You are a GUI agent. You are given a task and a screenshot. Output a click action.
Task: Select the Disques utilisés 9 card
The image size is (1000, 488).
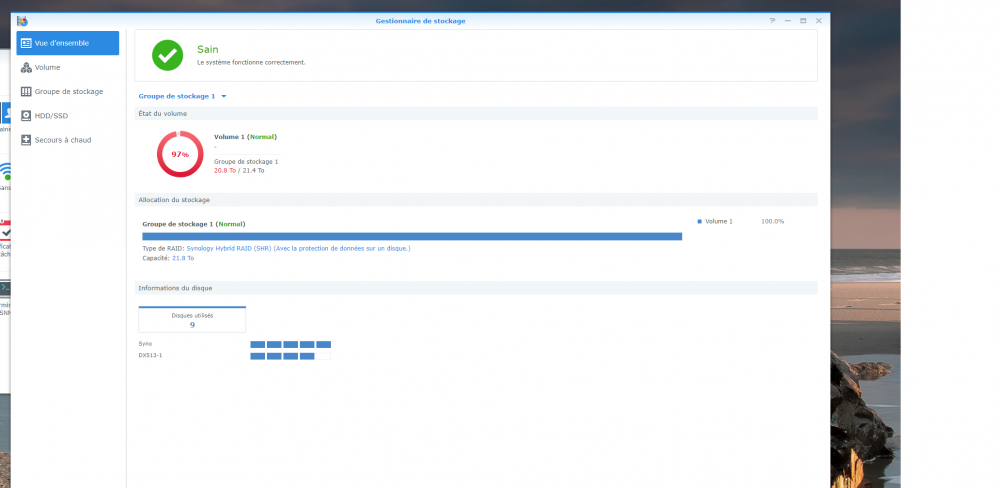(x=192, y=320)
